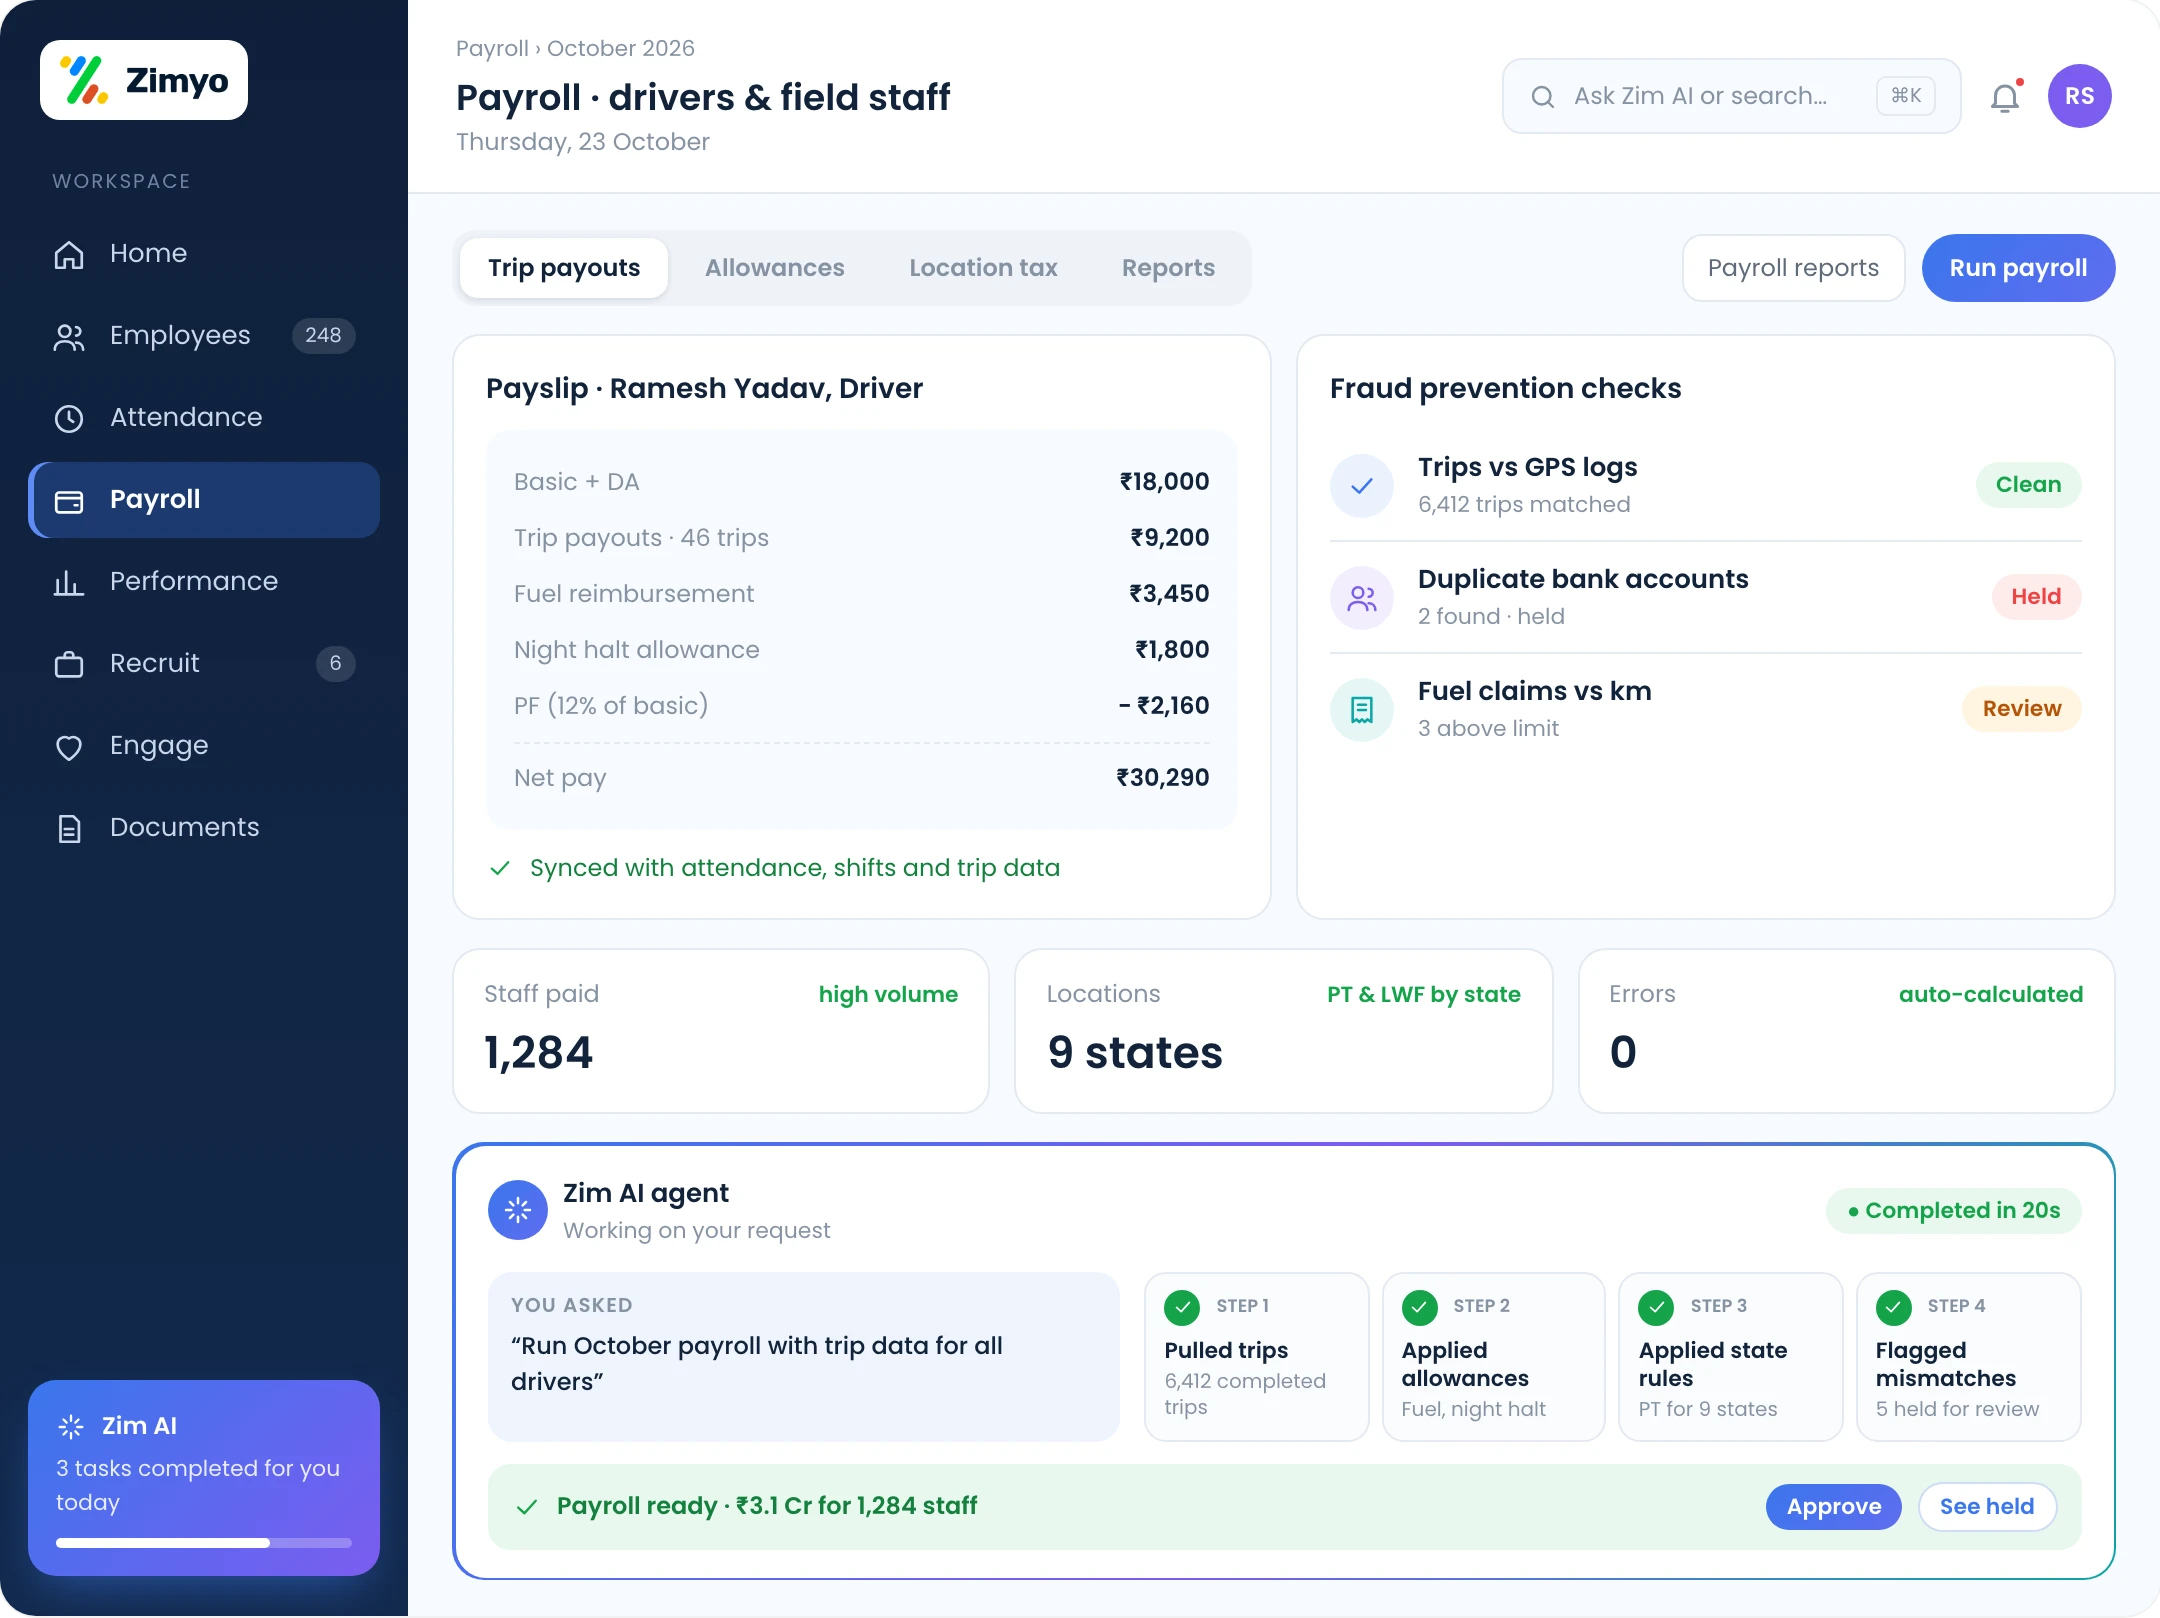Click the Payroll reports button
The image size is (2160, 1618).
click(1793, 268)
